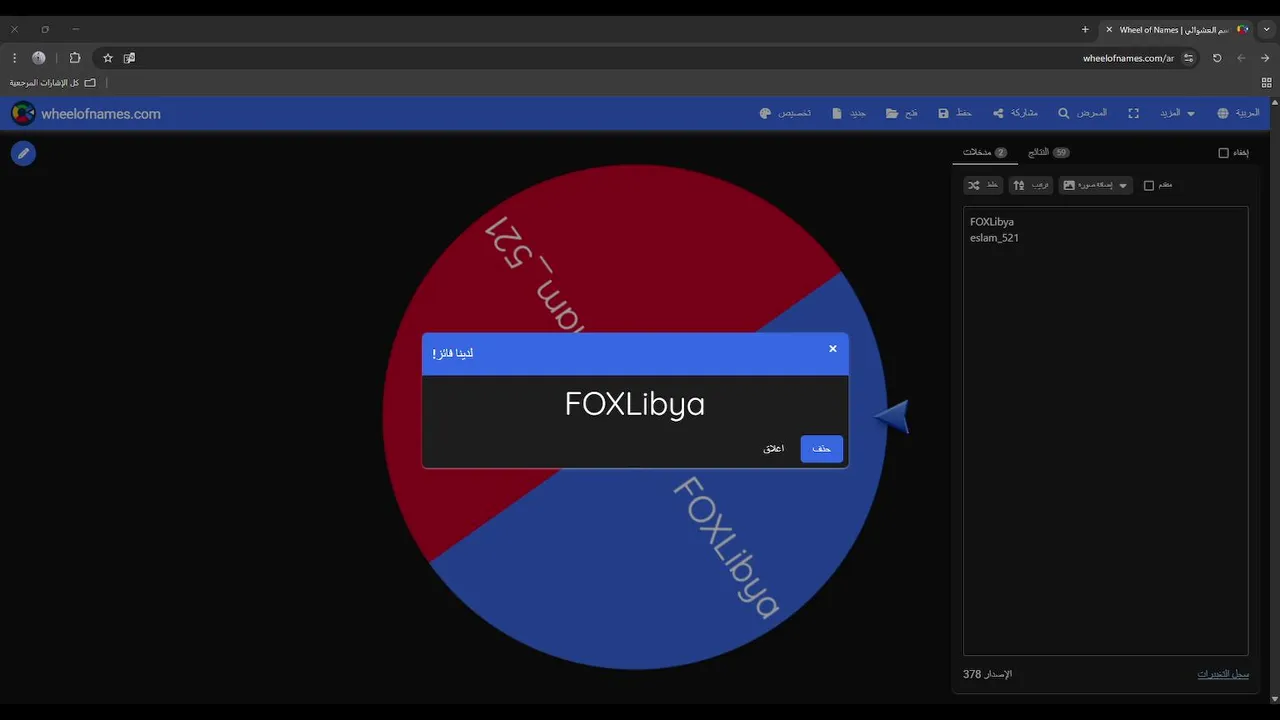Viewport: 1280px width, 720px height.
Task: Bookmark this page with the star
Action: pos(108,58)
